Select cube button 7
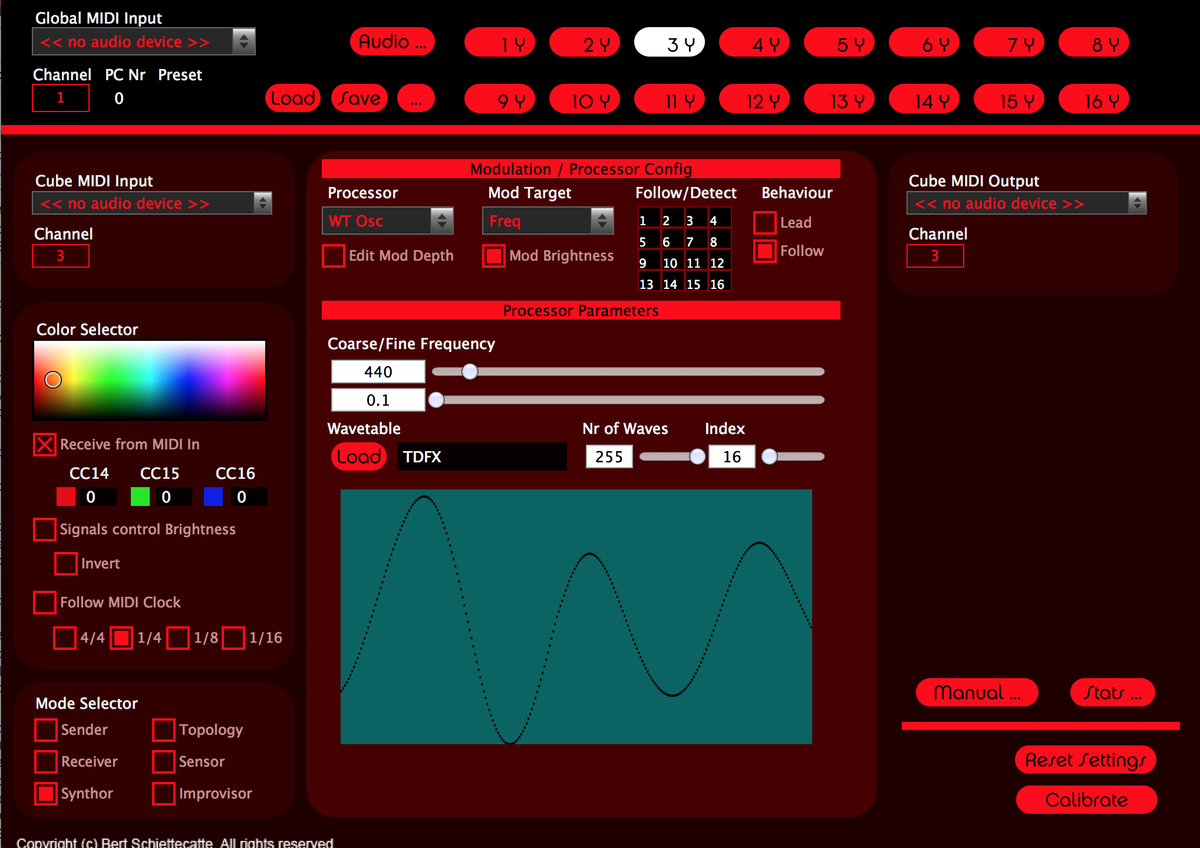The height and width of the screenshot is (848, 1200). pyautogui.click(x=1010, y=42)
